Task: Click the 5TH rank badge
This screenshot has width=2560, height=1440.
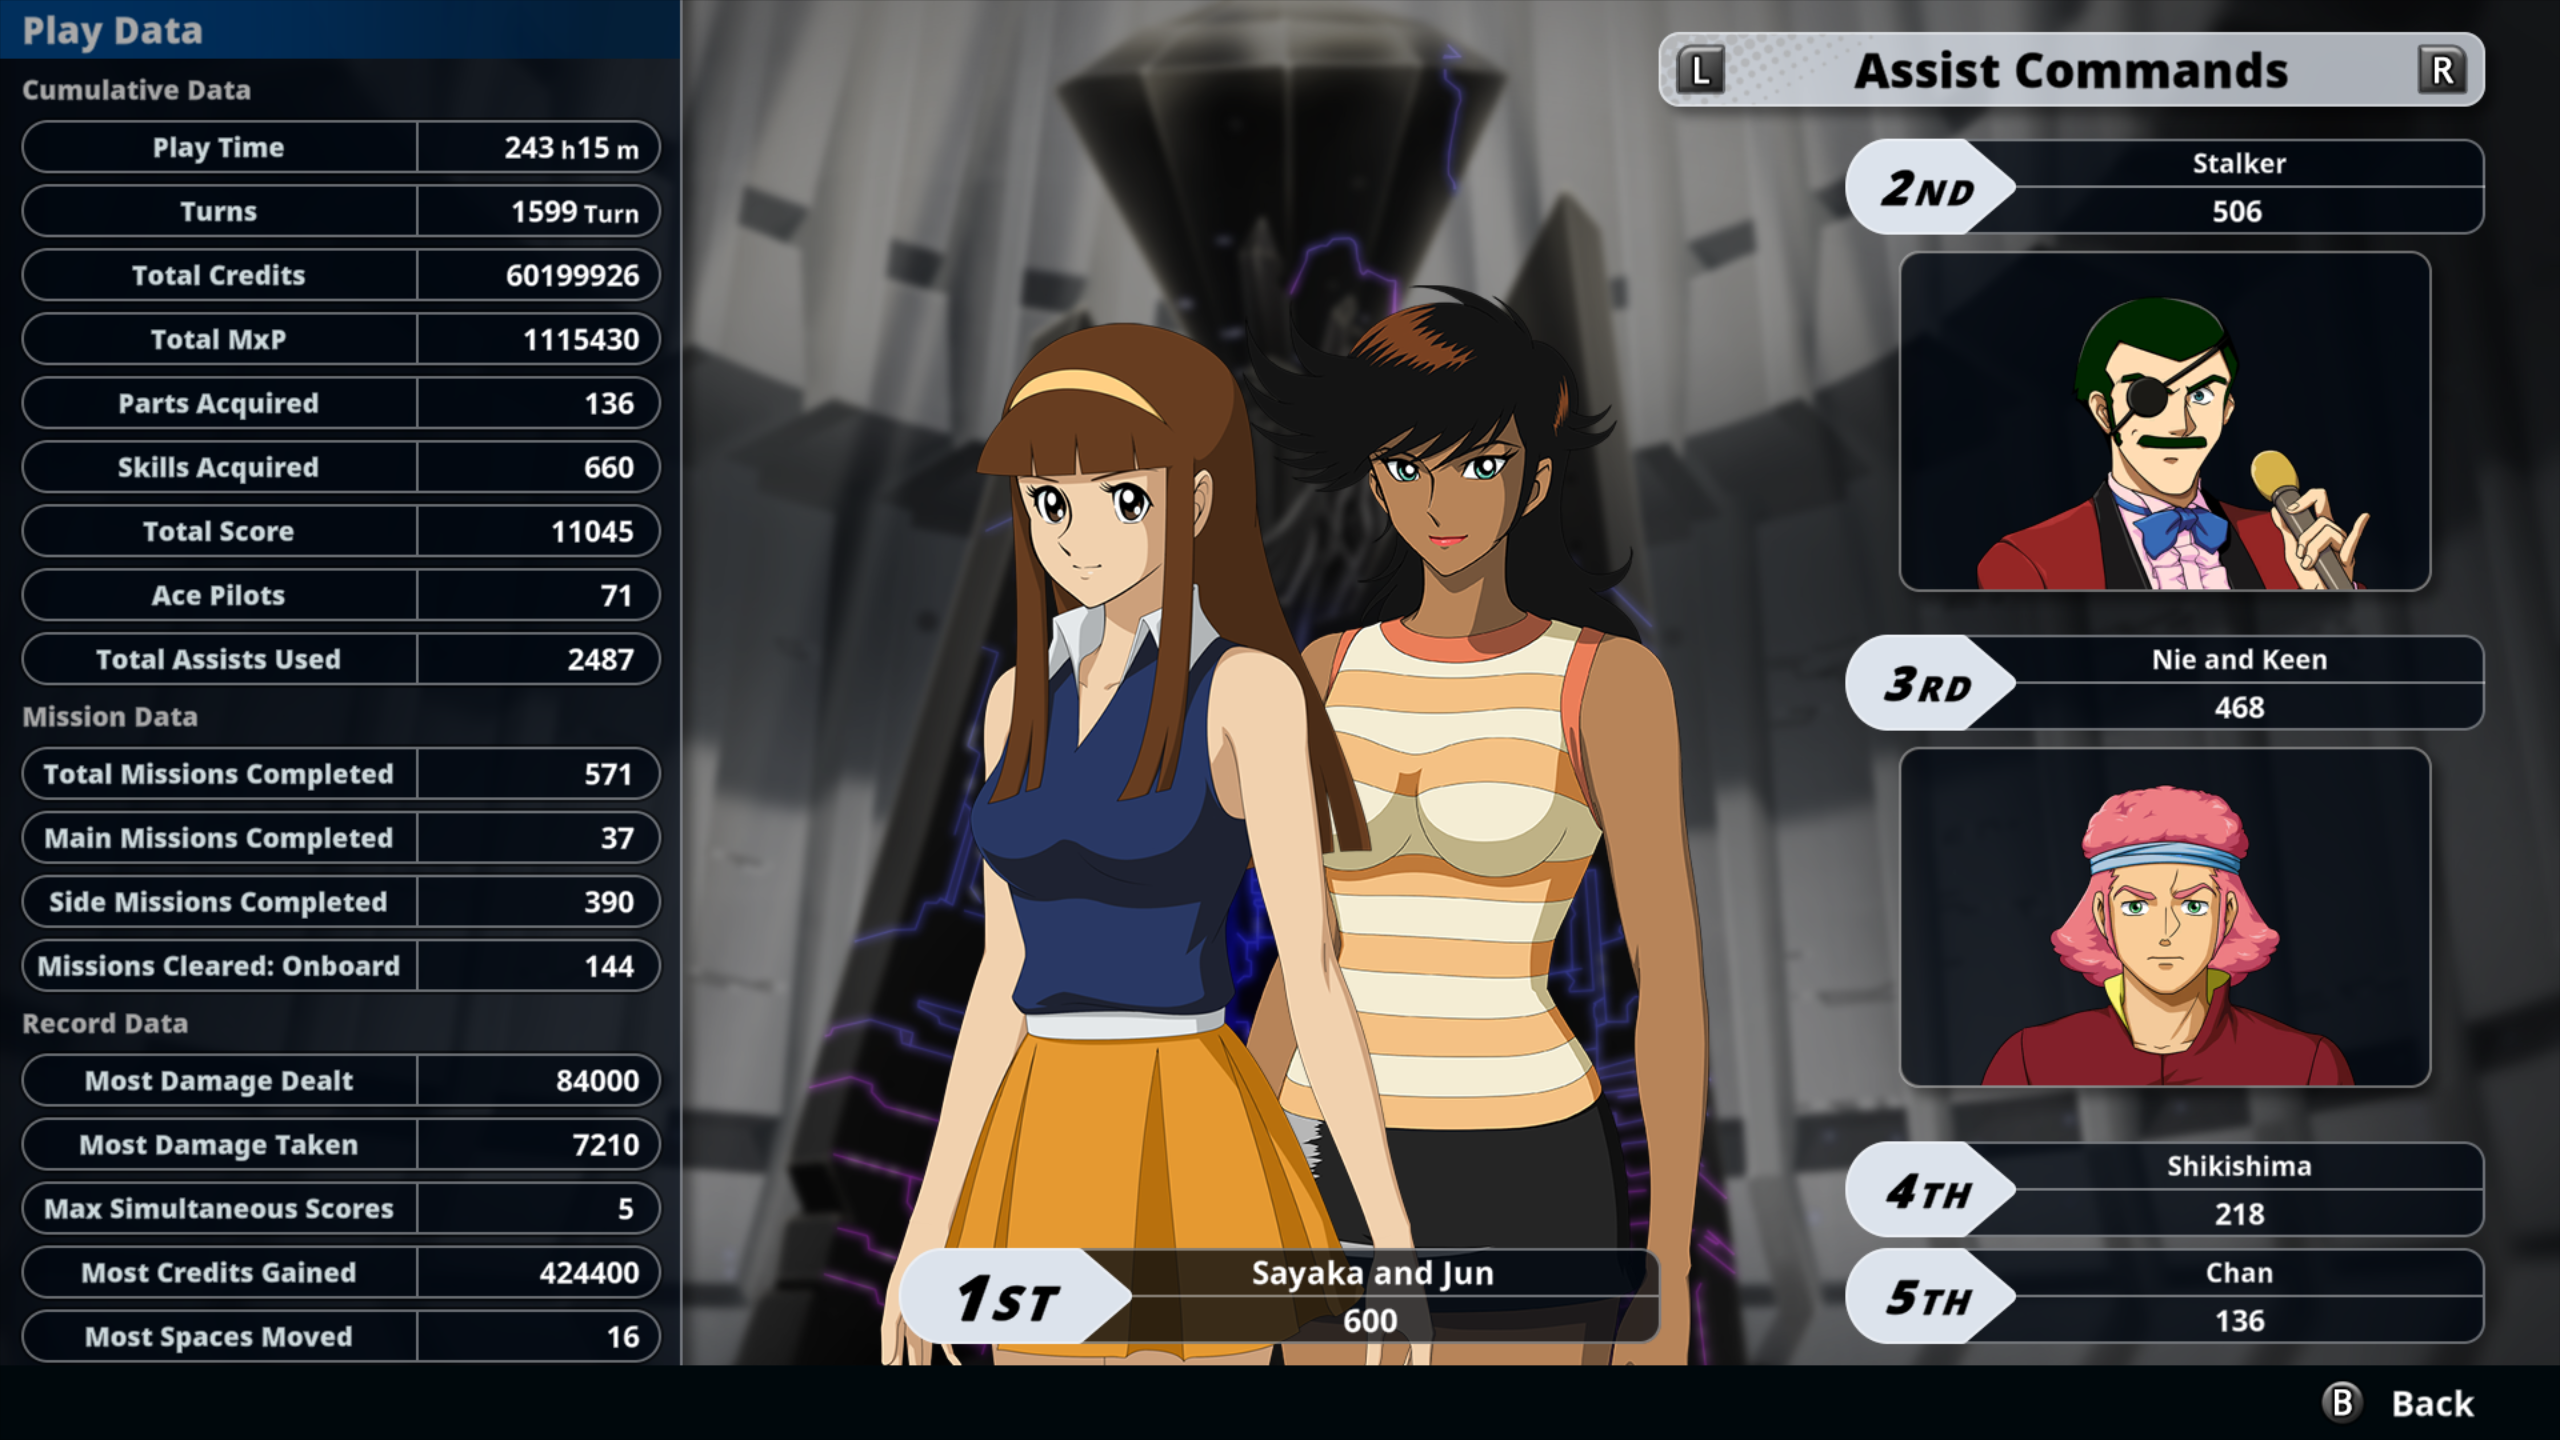Action: click(x=1927, y=1297)
